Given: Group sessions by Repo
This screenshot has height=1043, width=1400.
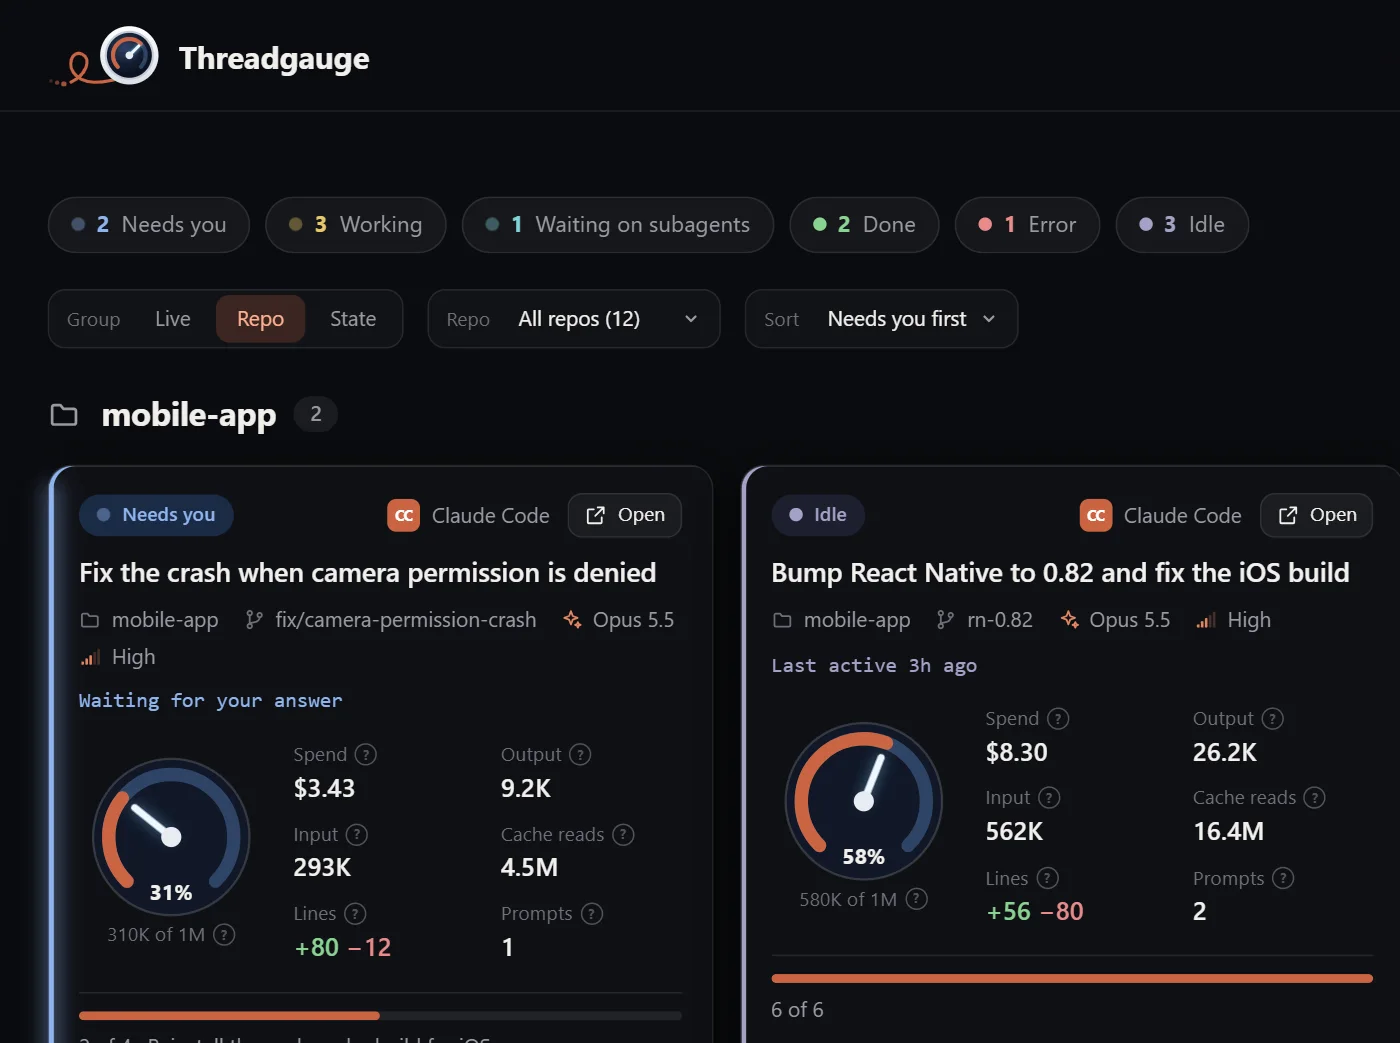Looking at the screenshot, I should [x=260, y=319].
